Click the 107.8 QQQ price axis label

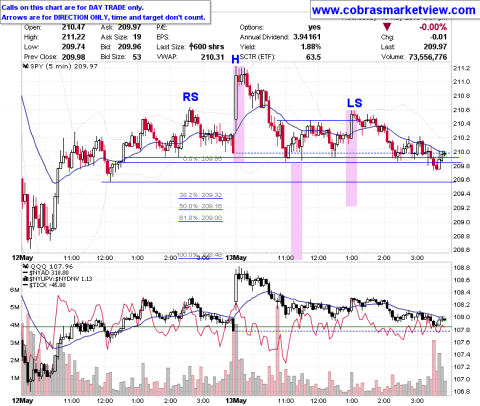[462, 330]
